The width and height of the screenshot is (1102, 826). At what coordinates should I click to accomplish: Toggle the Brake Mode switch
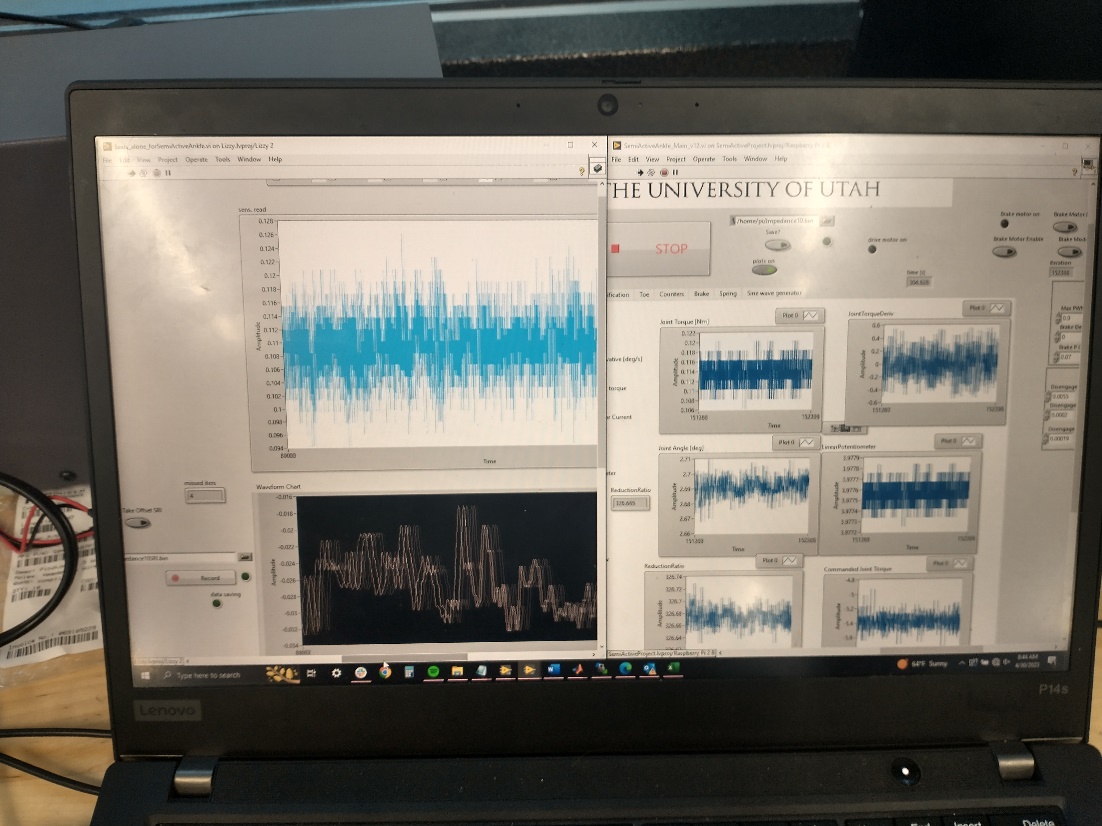pos(1070,252)
